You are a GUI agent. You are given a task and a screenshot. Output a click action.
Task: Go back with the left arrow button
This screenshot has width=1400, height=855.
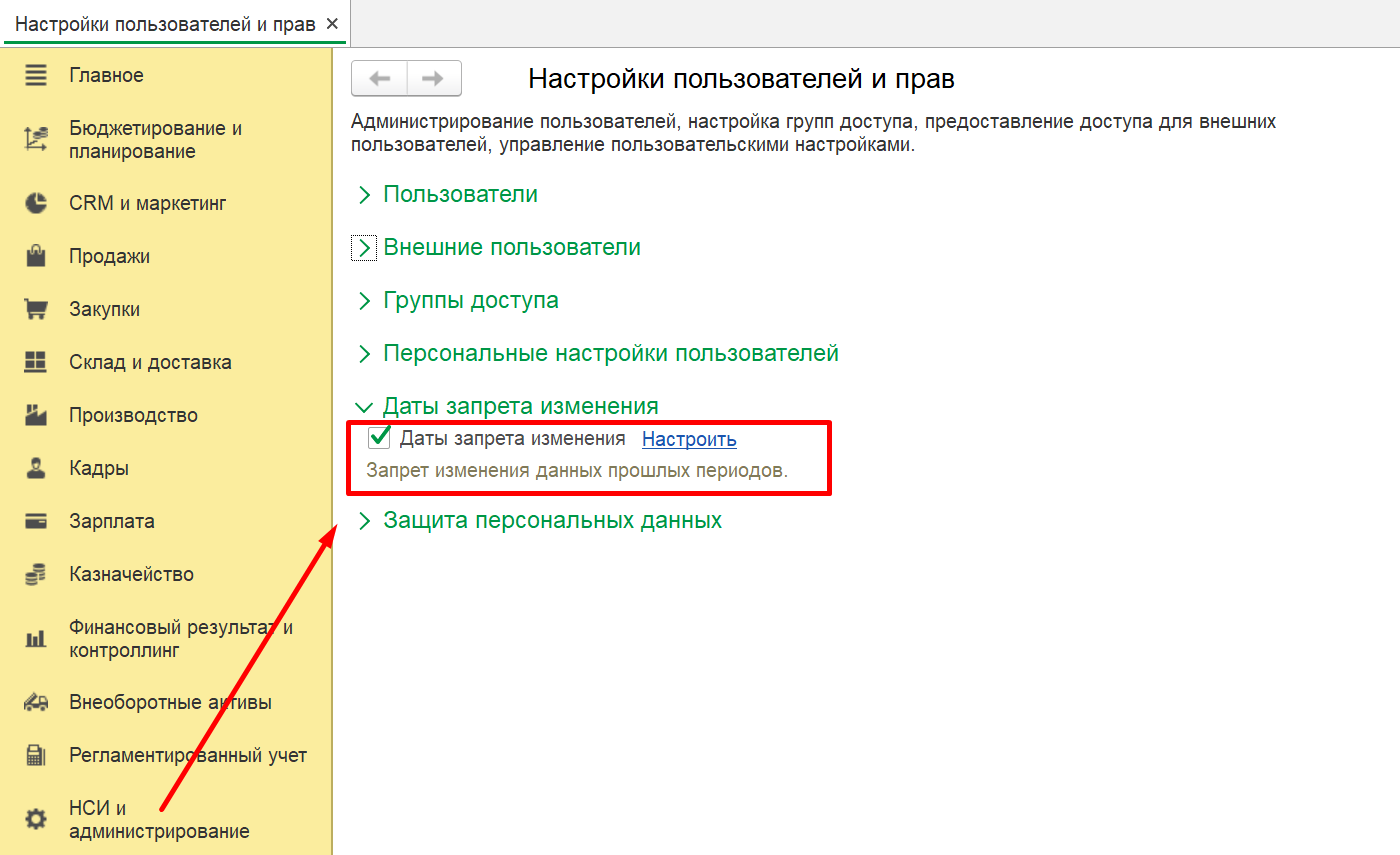tap(379, 79)
